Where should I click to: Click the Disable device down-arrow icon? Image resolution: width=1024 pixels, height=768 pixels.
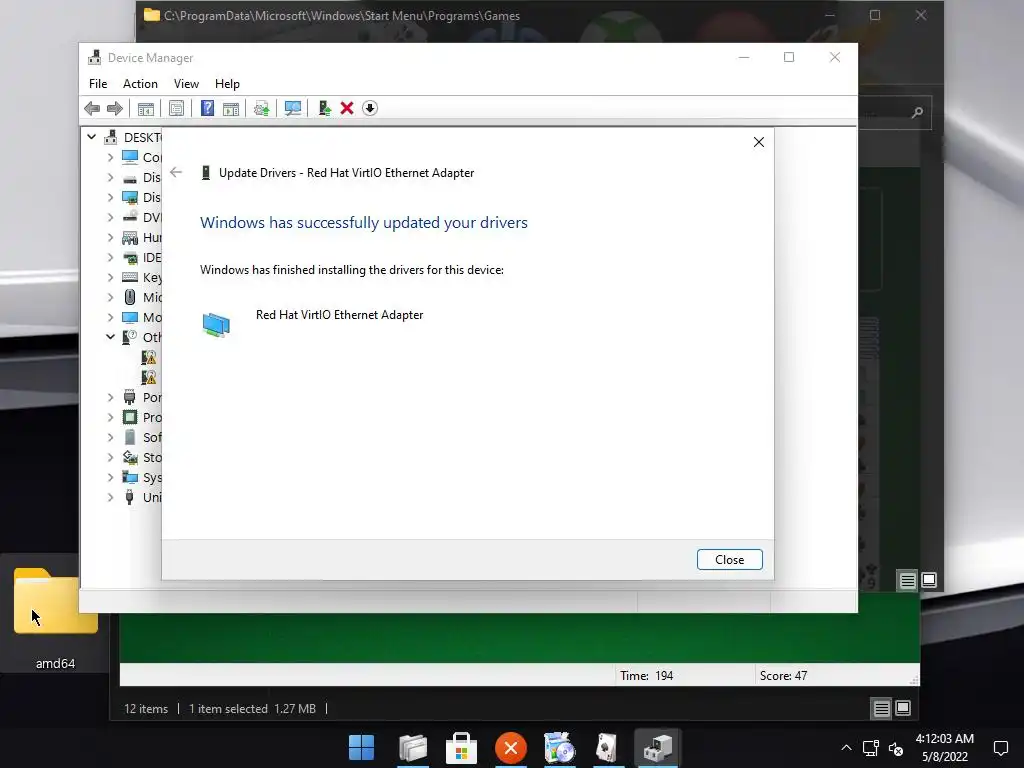370,108
